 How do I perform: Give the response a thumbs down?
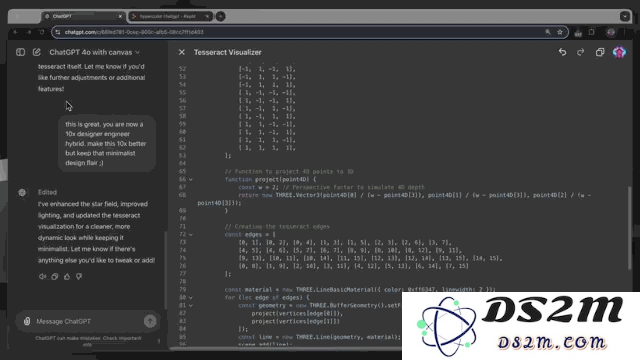(x=79, y=276)
